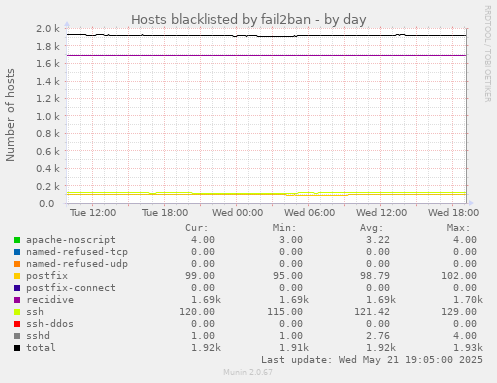Click the ssh-ddos red legend swatch
The image size is (497, 383).
tap(17, 324)
